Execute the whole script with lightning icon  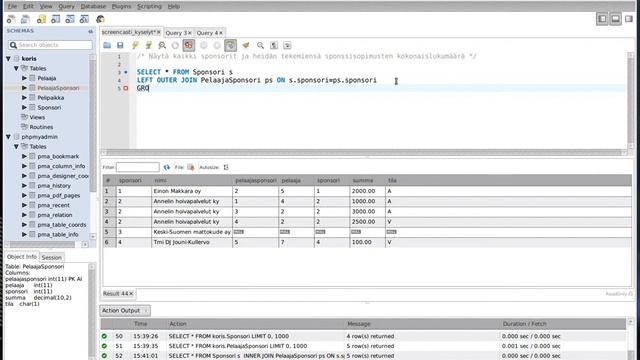click(135, 45)
